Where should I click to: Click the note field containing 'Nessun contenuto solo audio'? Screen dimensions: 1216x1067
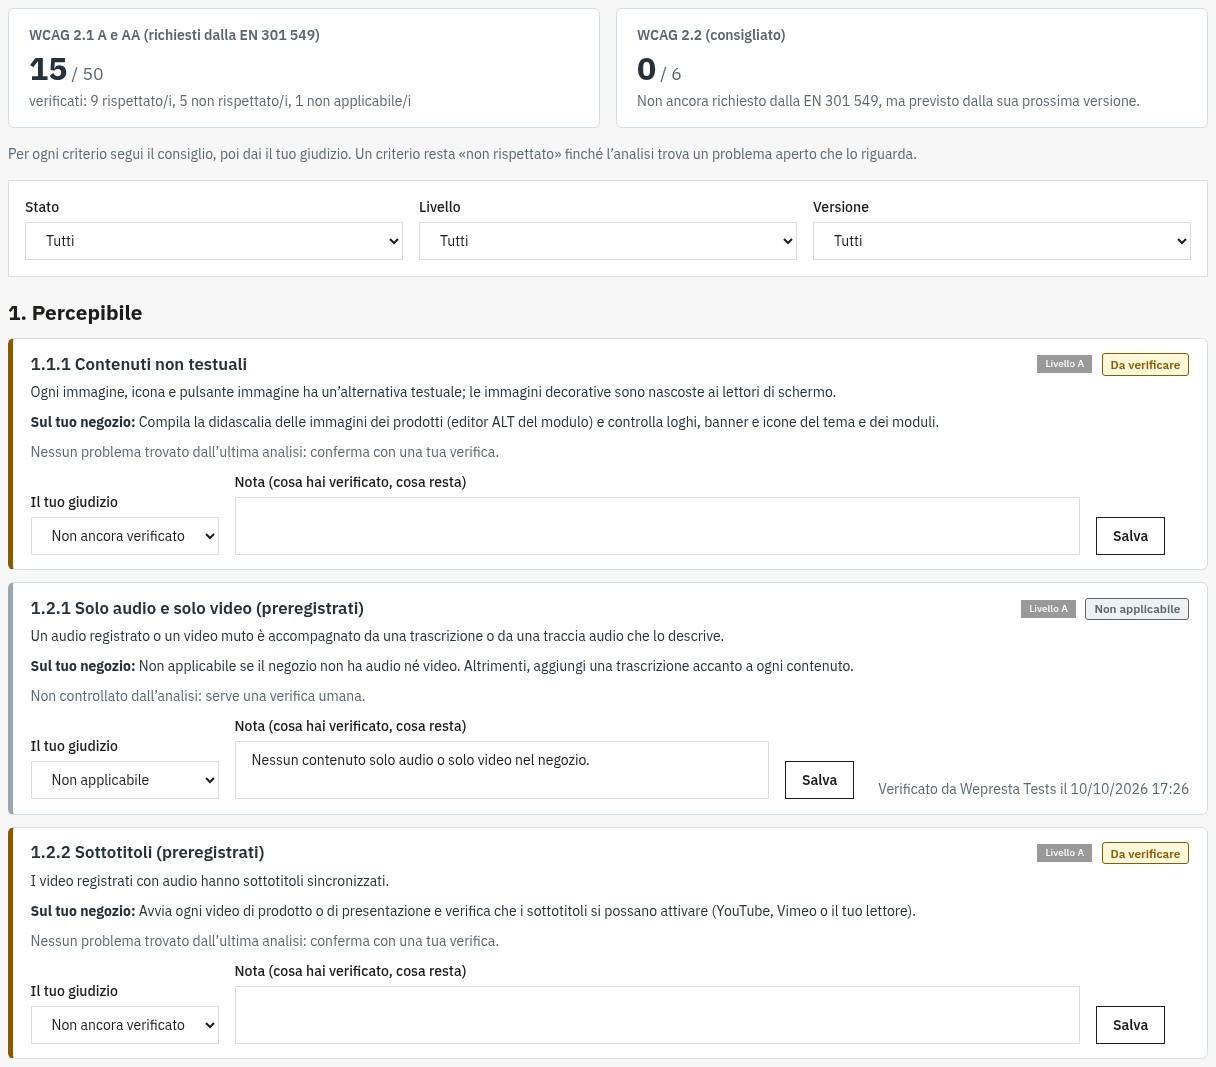click(501, 770)
